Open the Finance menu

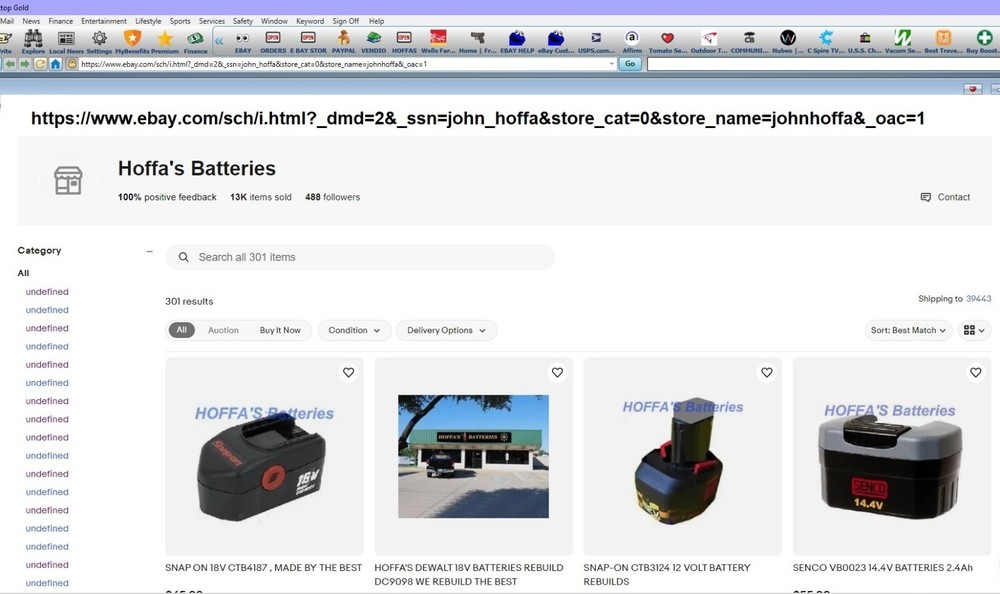pyautogui.click(x=61, y=21)
